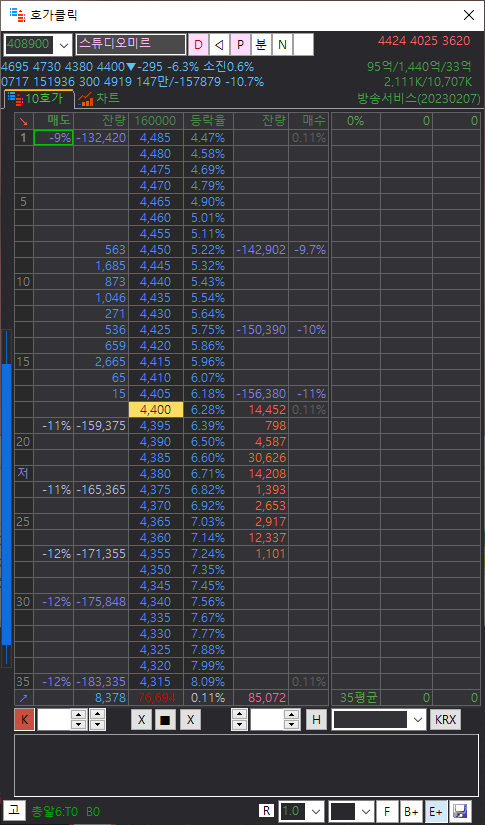Close the 호가클릭 window
This screenshot has width=485, height=825.
tap(469, 15)
